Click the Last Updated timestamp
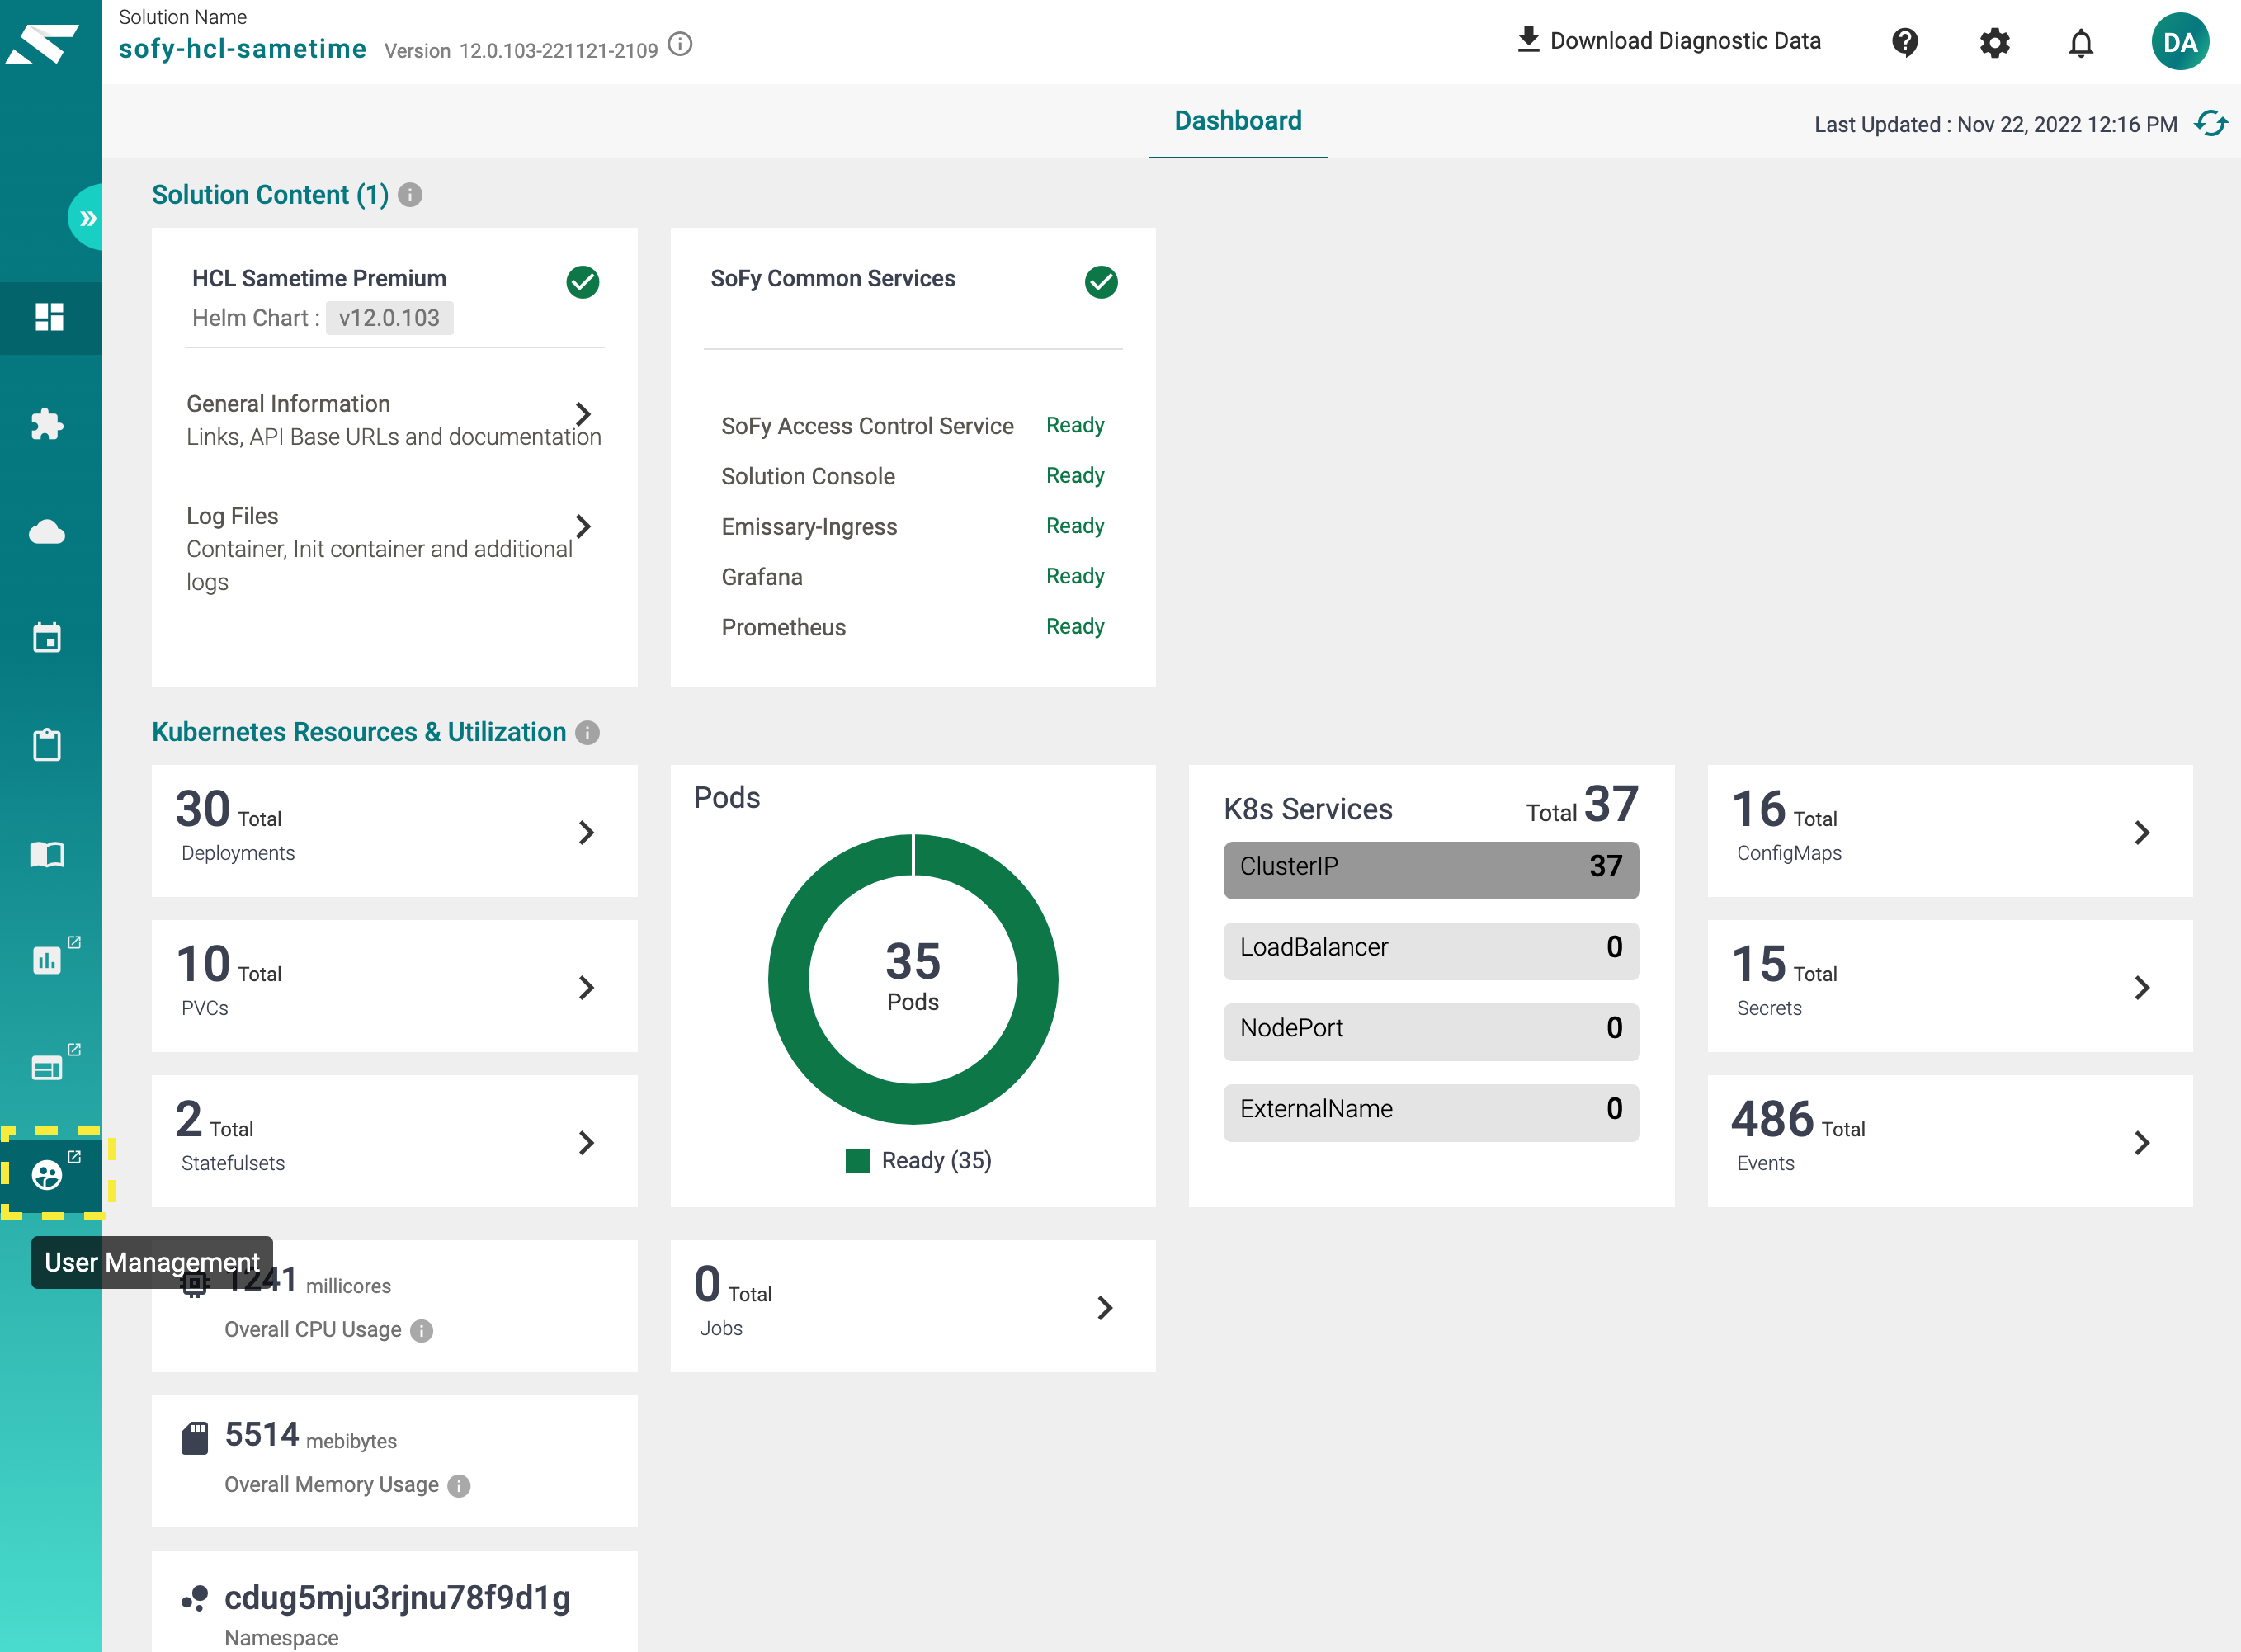2241x1652 pixels. tap(1995, 124)
